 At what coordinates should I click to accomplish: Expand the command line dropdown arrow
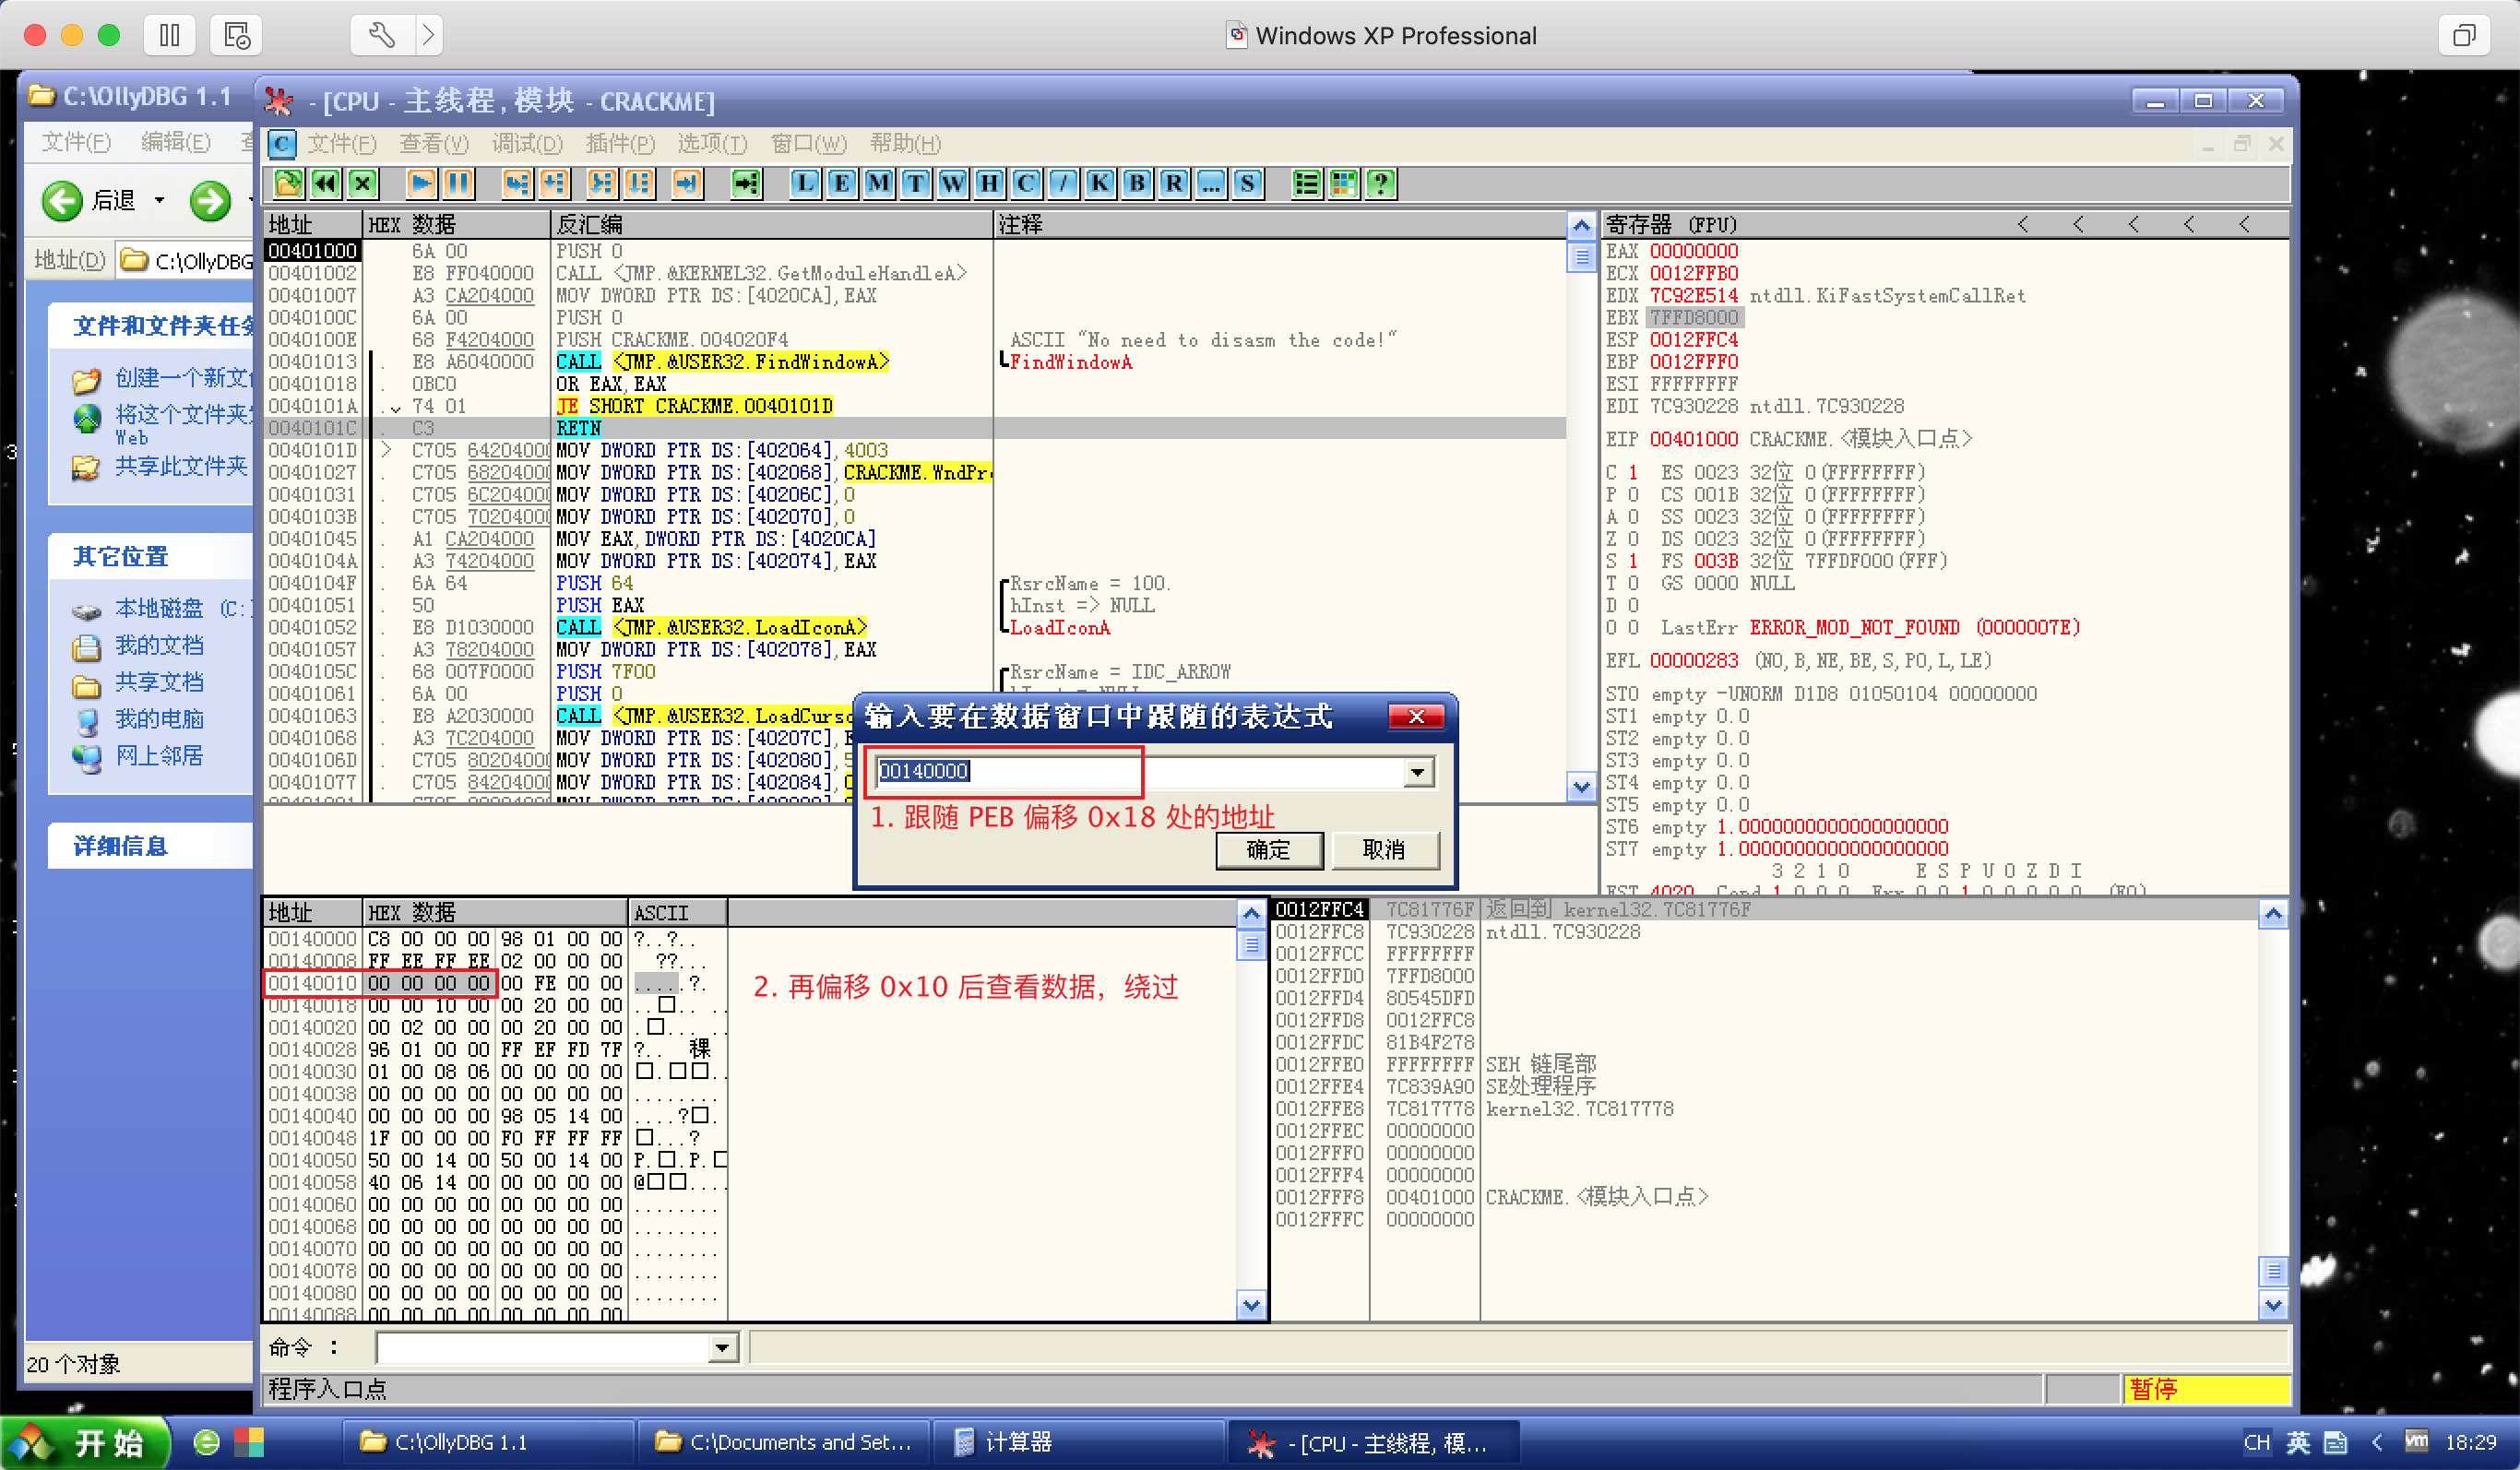tap(721, 1349)
